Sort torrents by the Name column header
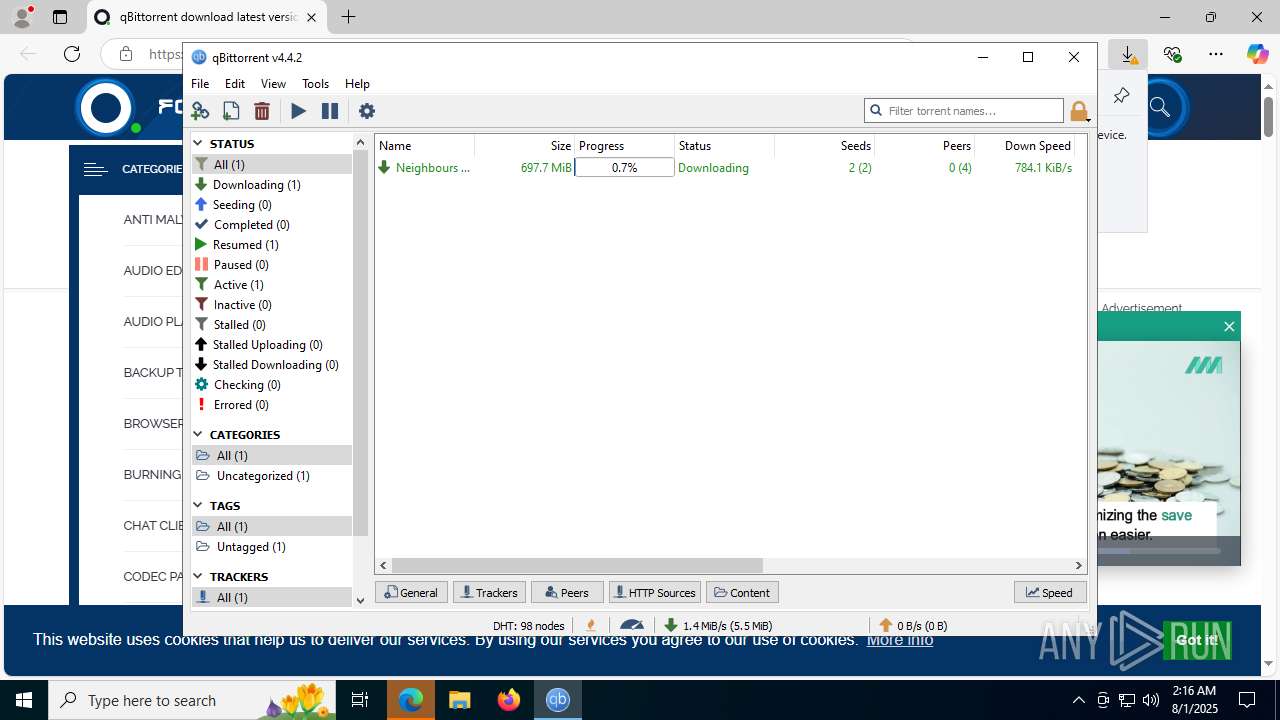Viewport: 1280px width, 720px height. [x=424, y=145]
